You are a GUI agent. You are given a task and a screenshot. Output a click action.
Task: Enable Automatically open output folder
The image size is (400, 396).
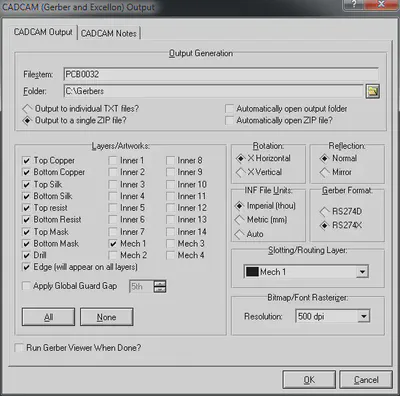tap(286, 109)
